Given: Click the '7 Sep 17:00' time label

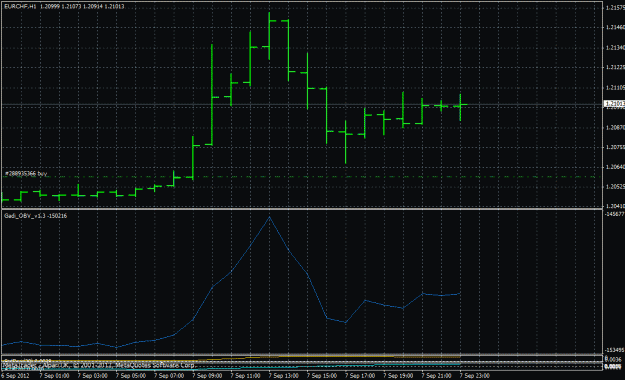Looking at the screenshot, I should click(360, 376).
